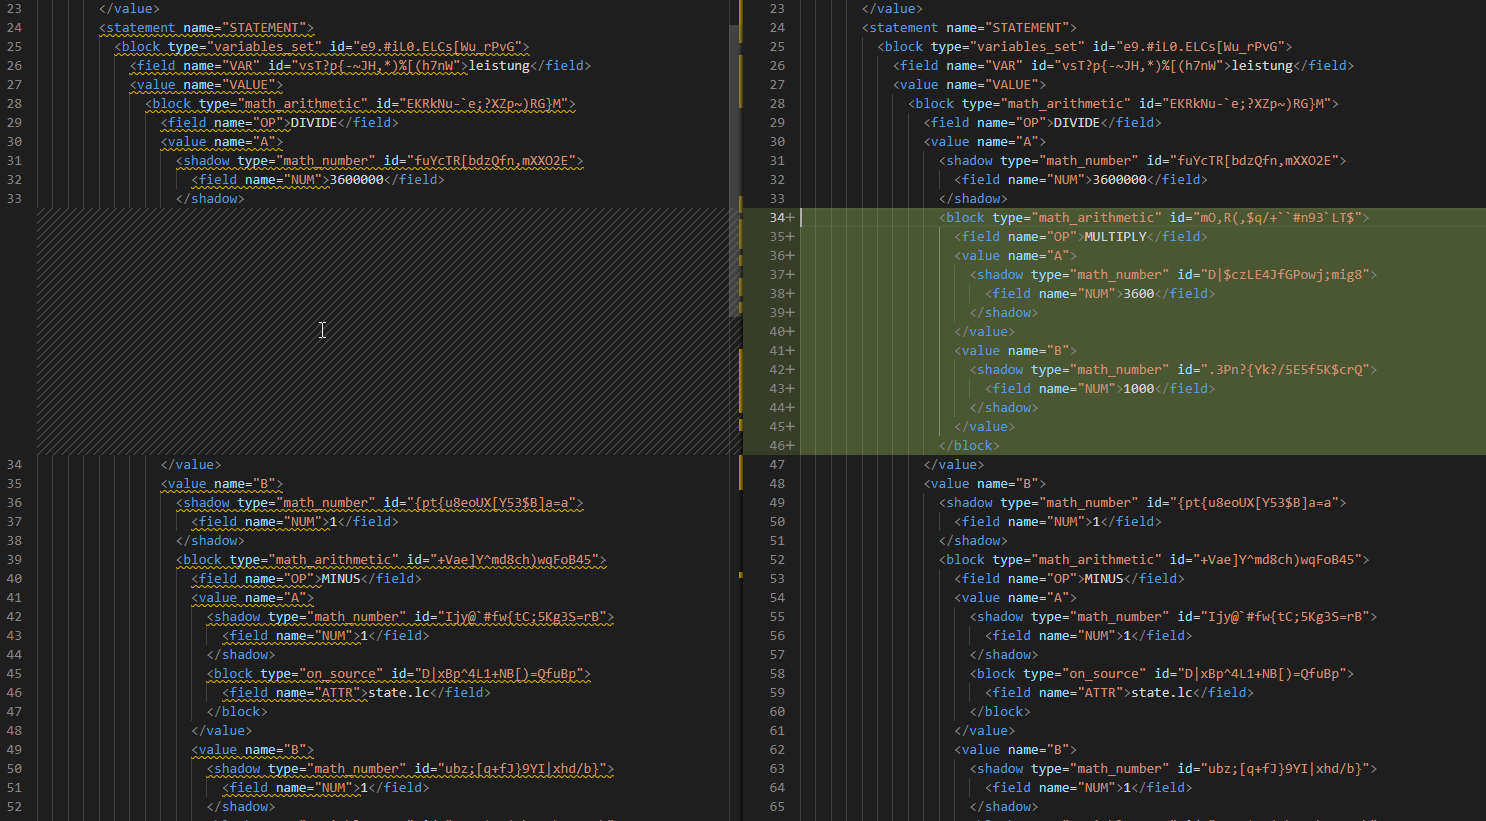
Task: Click state.lc on line 59 of the modified pane
Action: click(1161, 693)
